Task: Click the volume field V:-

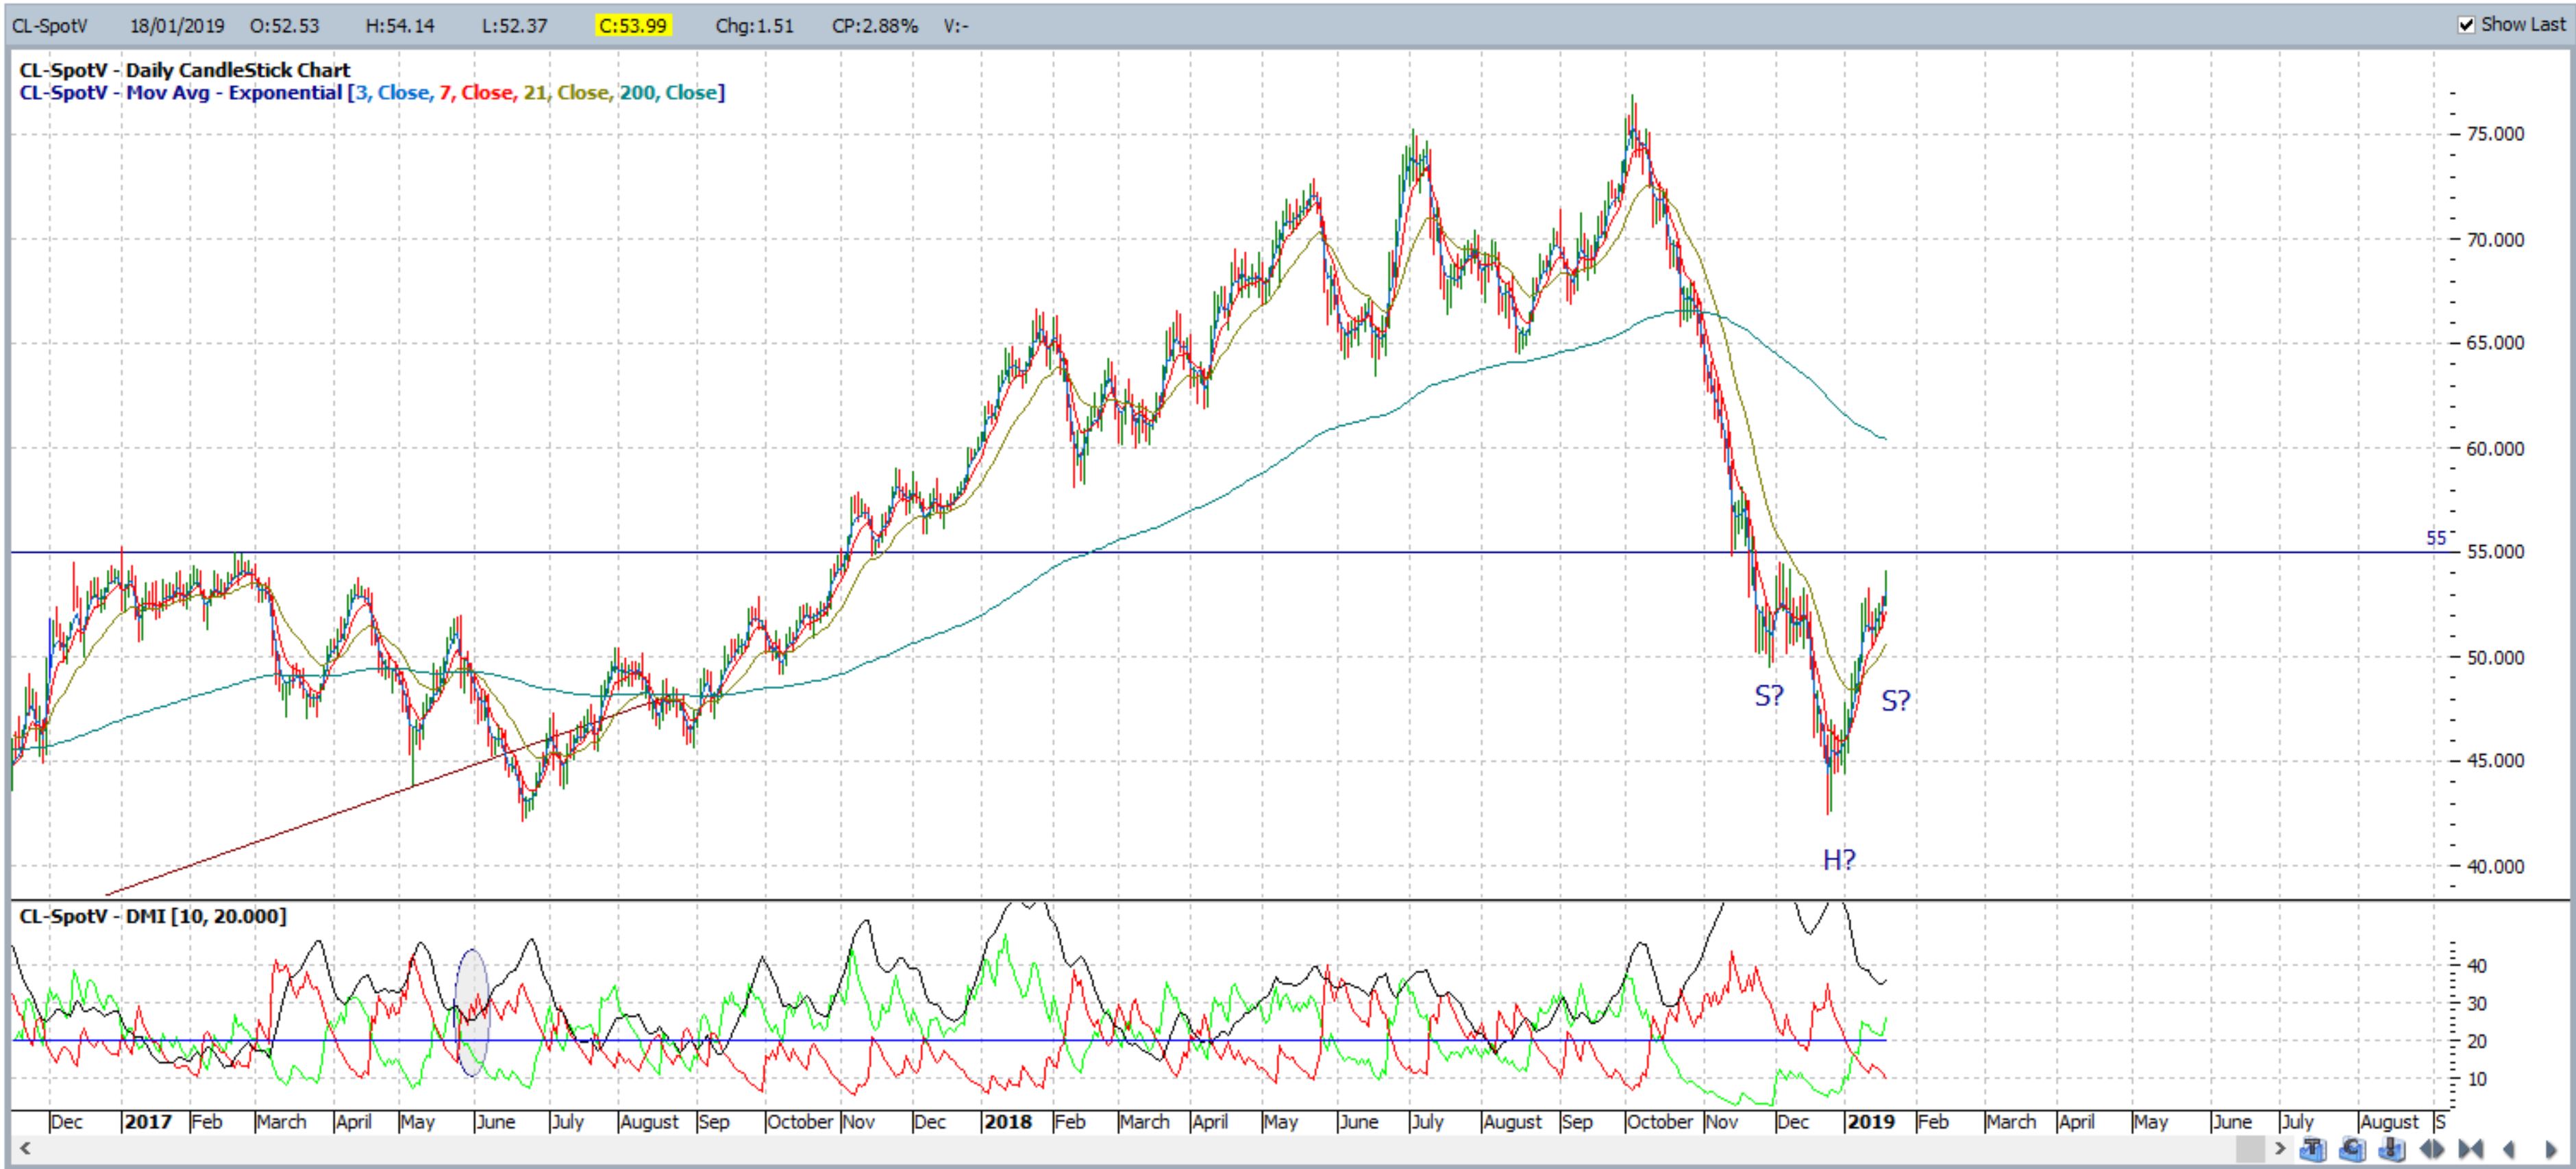Action: coord(956,26)
